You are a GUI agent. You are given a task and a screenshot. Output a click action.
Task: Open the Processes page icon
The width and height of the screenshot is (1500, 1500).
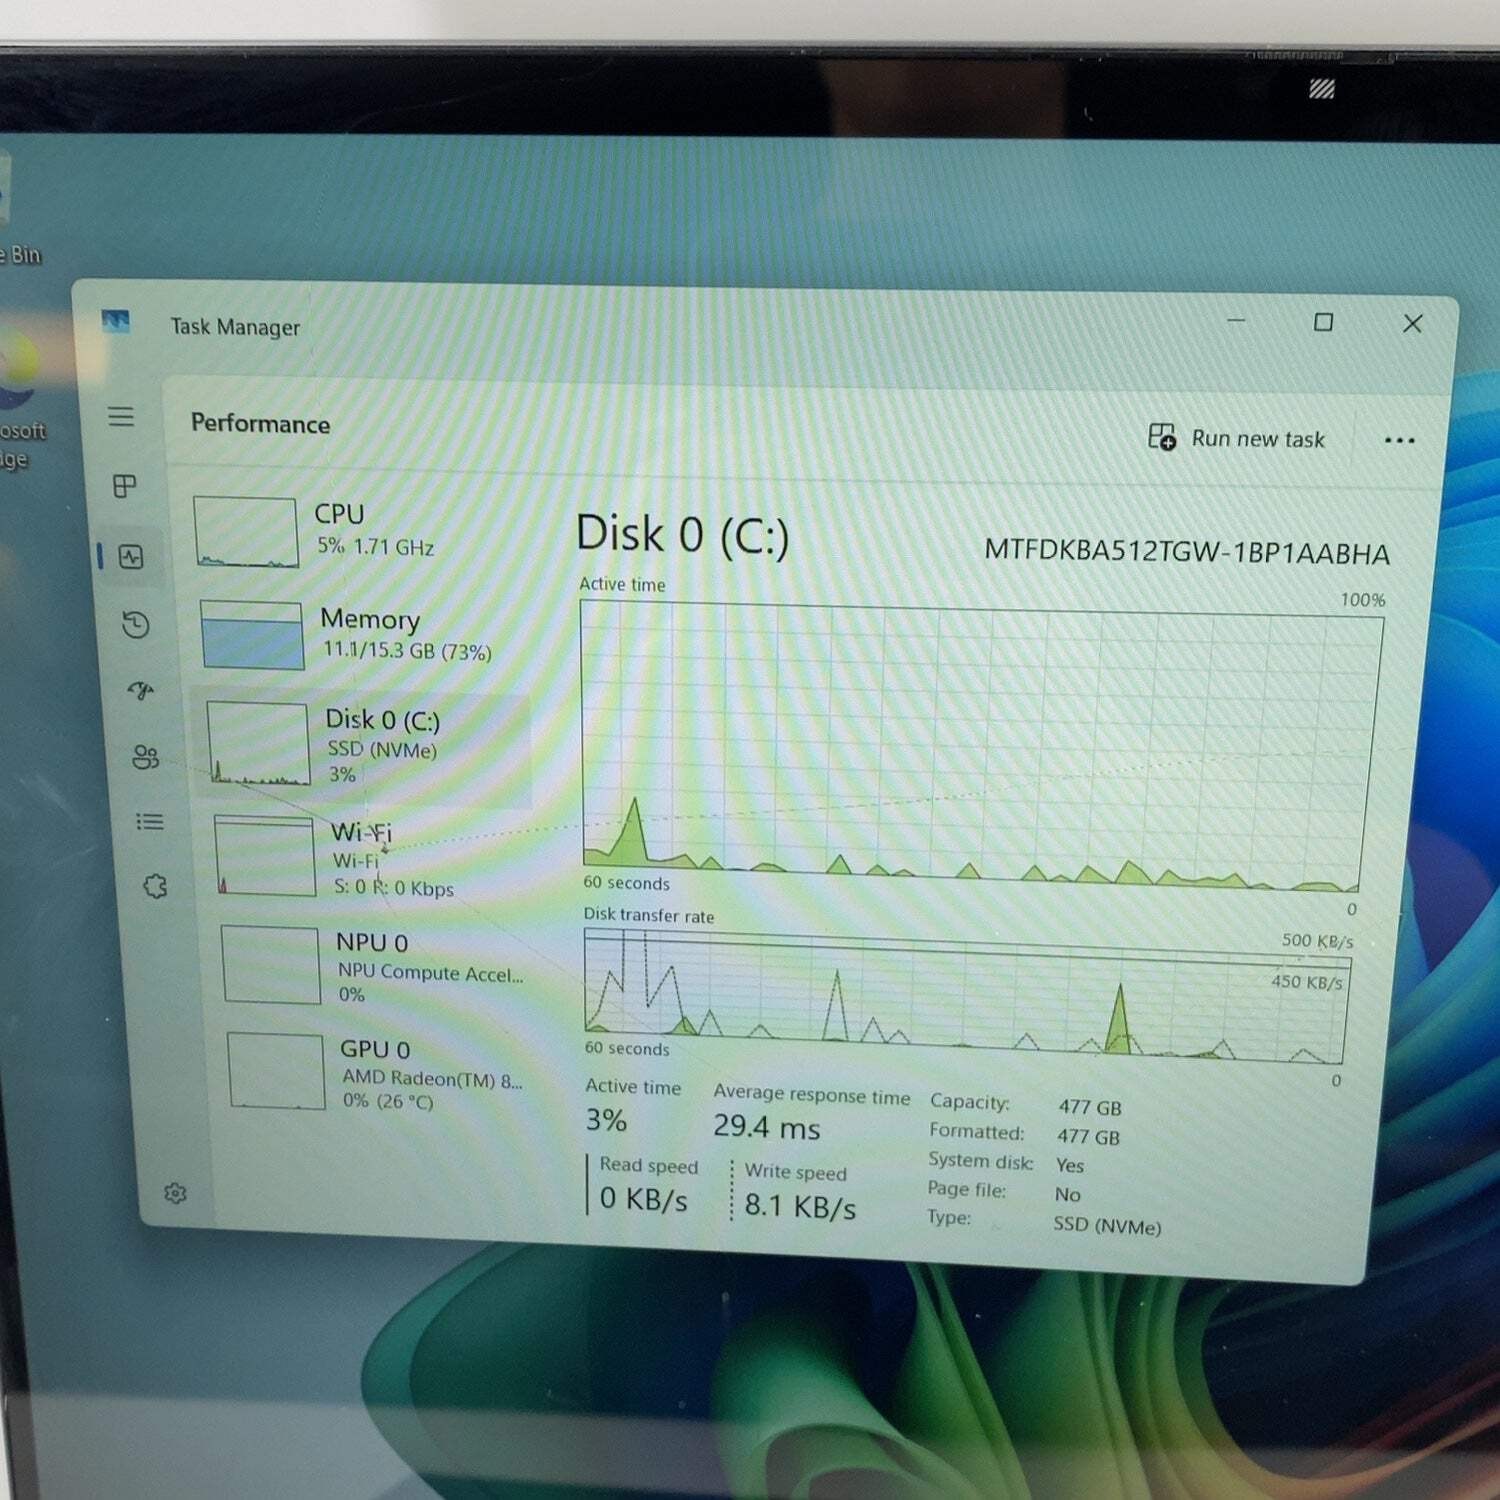(x=125, y=486)
